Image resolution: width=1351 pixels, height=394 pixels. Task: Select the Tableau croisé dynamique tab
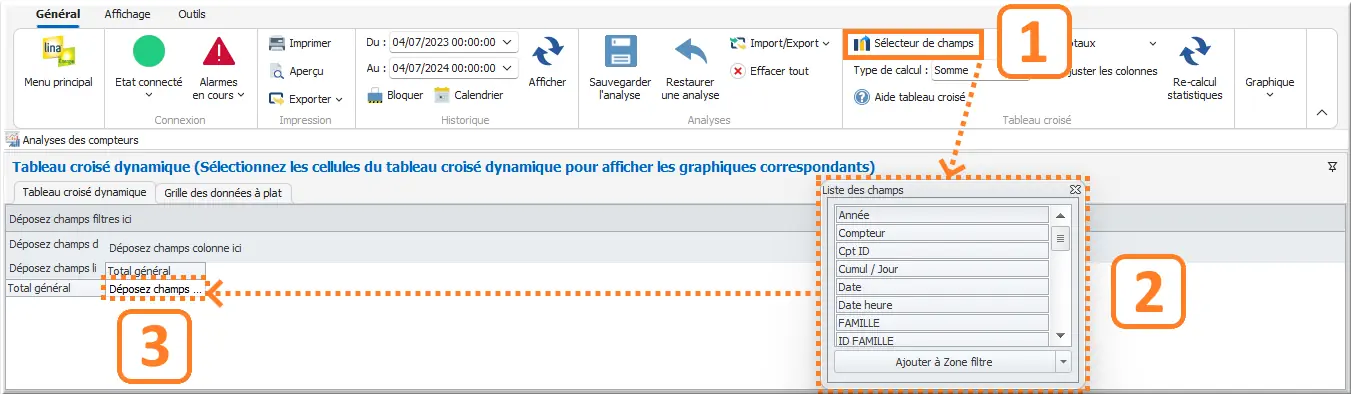pyautogui.click(x=85, y=192)
